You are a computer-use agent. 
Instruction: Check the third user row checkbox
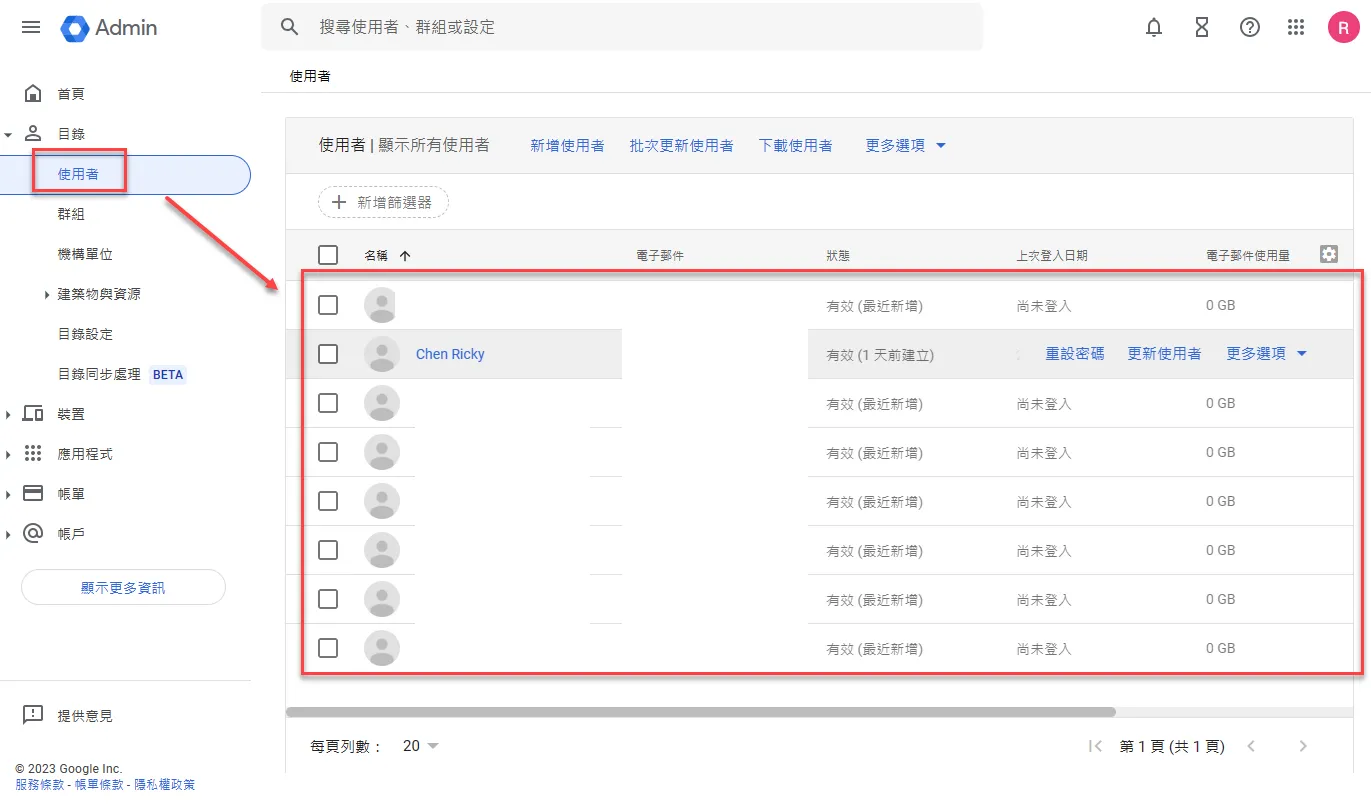(328, 403)
